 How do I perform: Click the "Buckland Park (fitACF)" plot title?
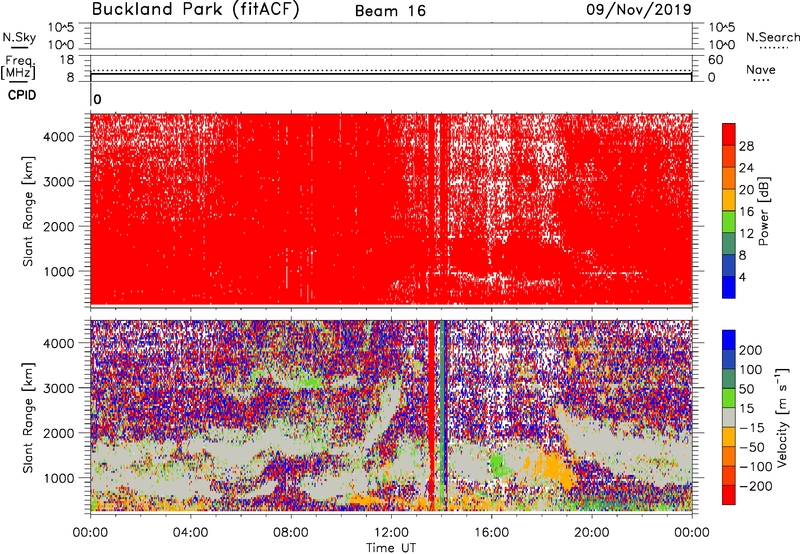click(195, 9)
